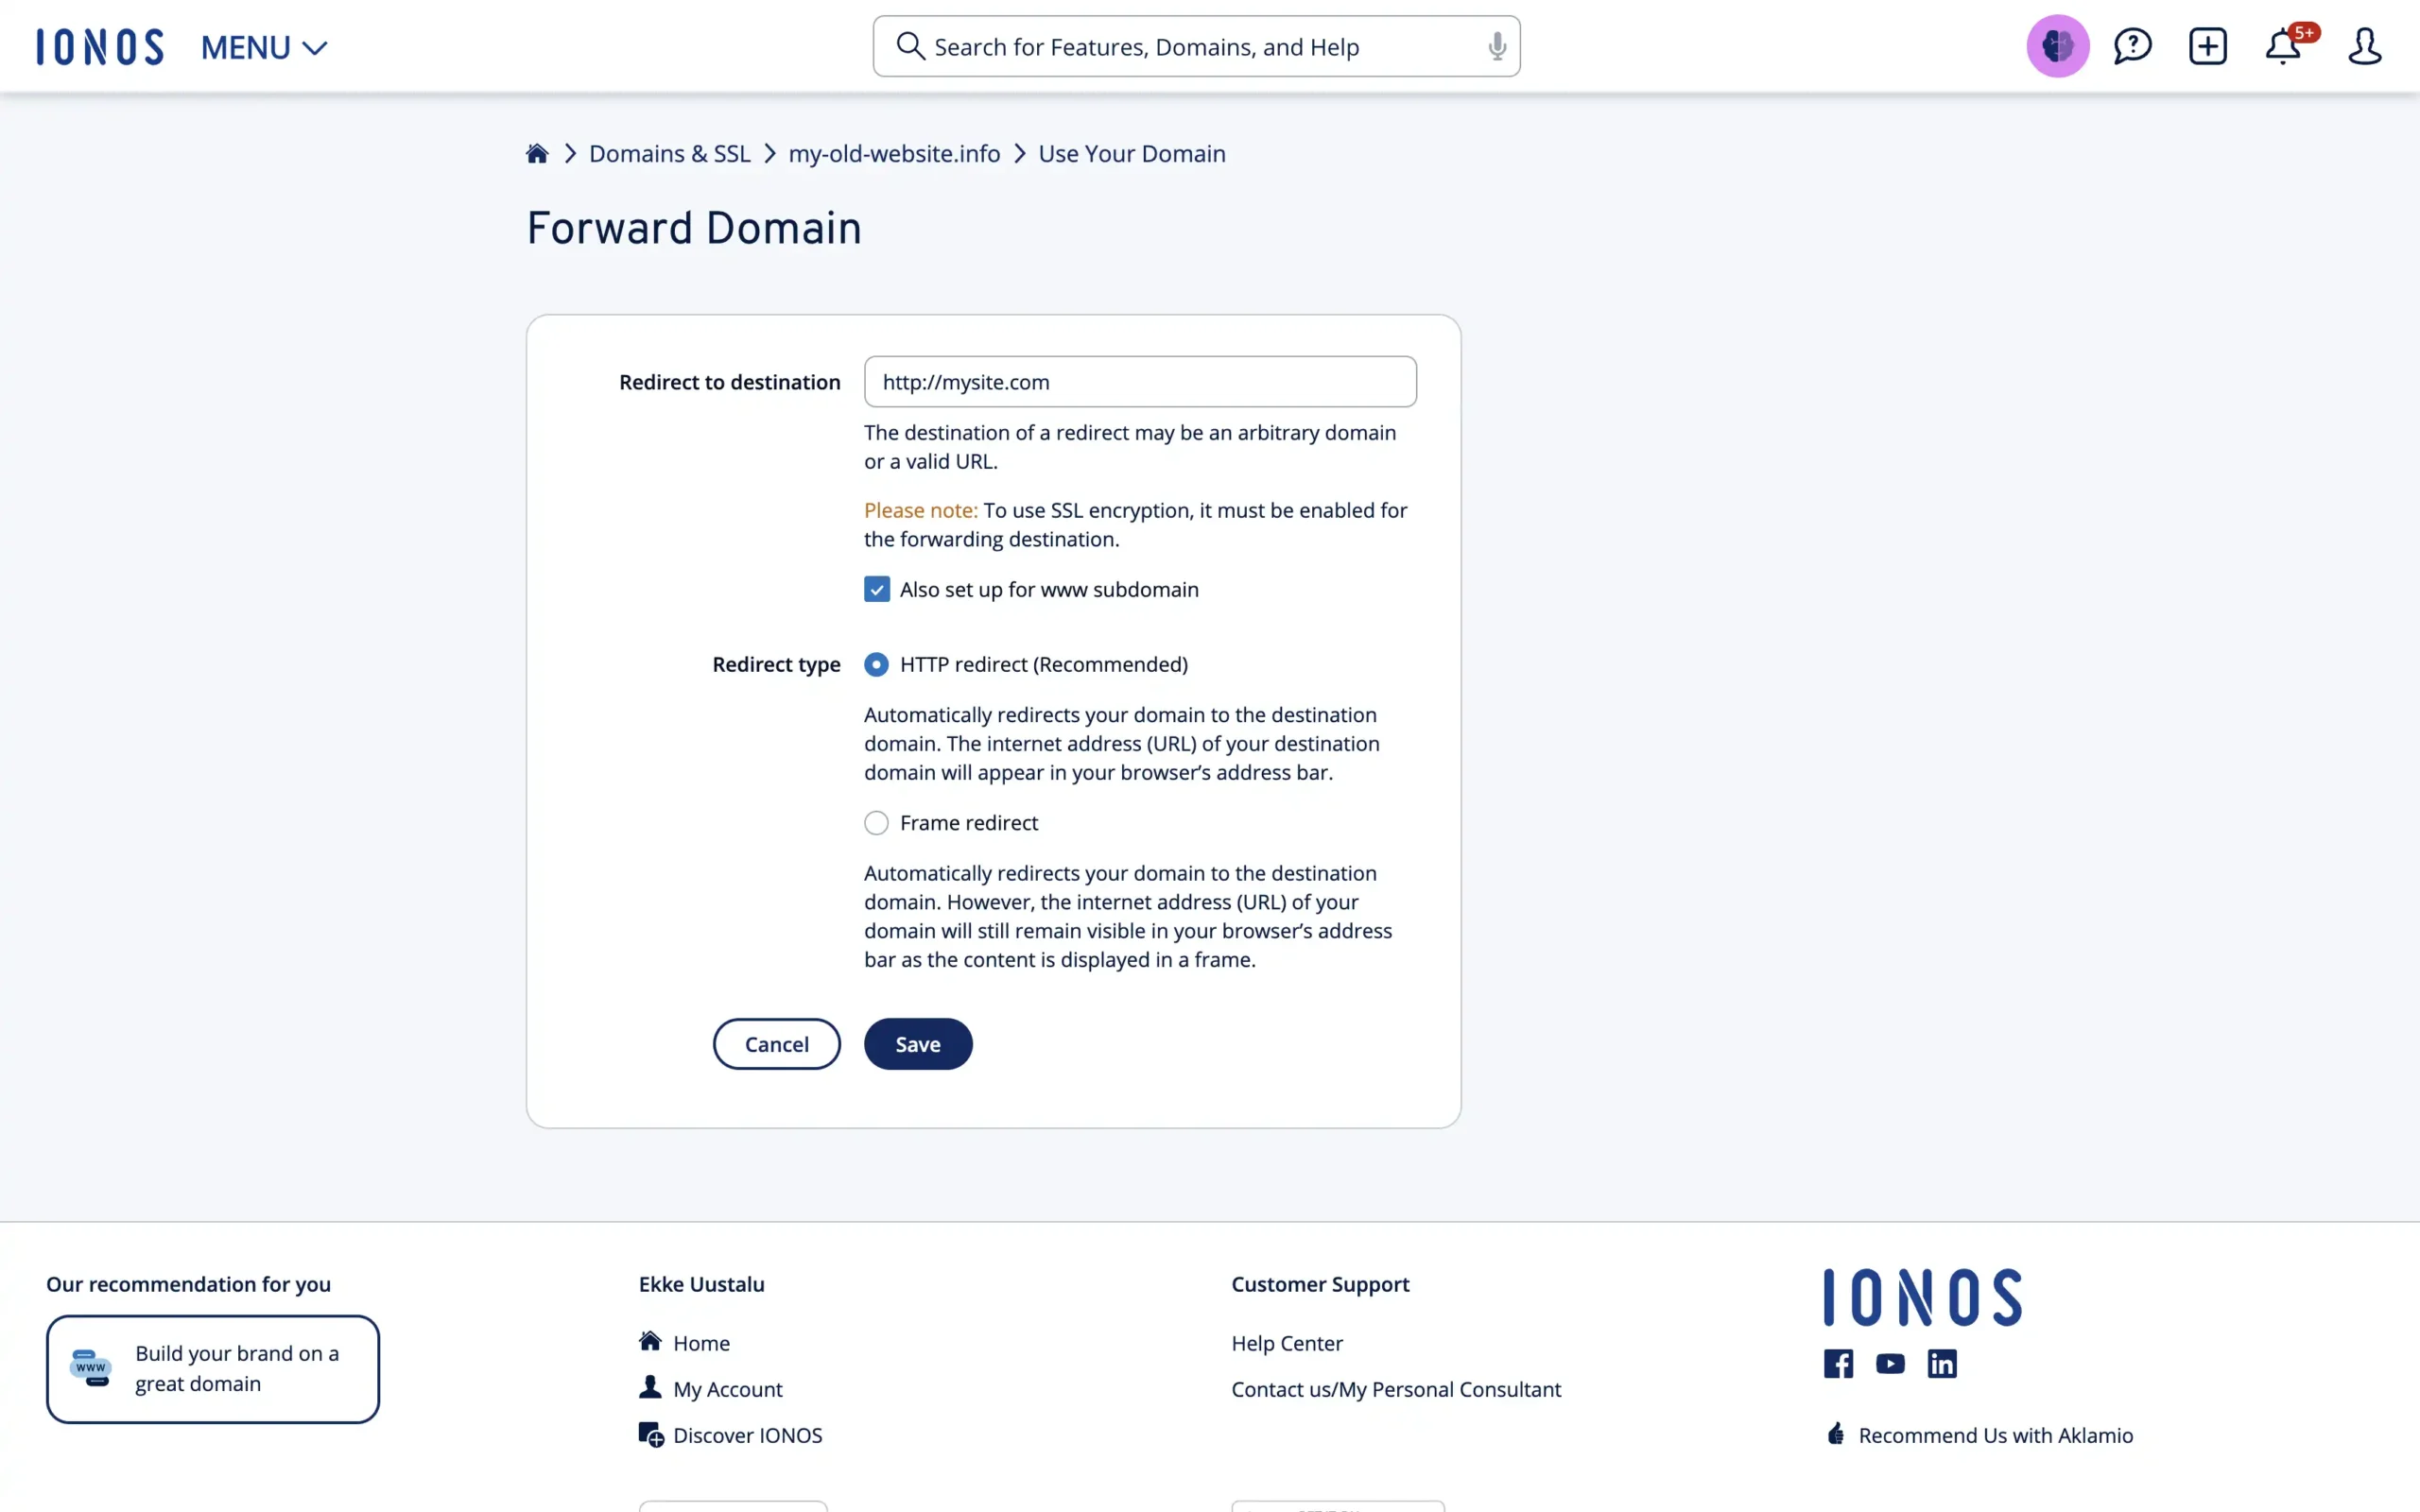Click the Cancel button to discard
This screenshot has height=1512, width=2420.
(777, 1043)
